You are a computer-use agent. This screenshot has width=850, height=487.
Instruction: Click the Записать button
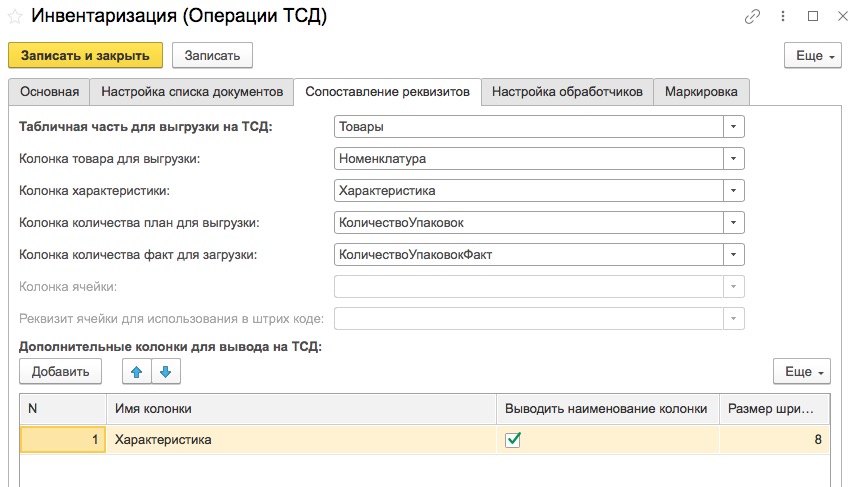(212, 55)
